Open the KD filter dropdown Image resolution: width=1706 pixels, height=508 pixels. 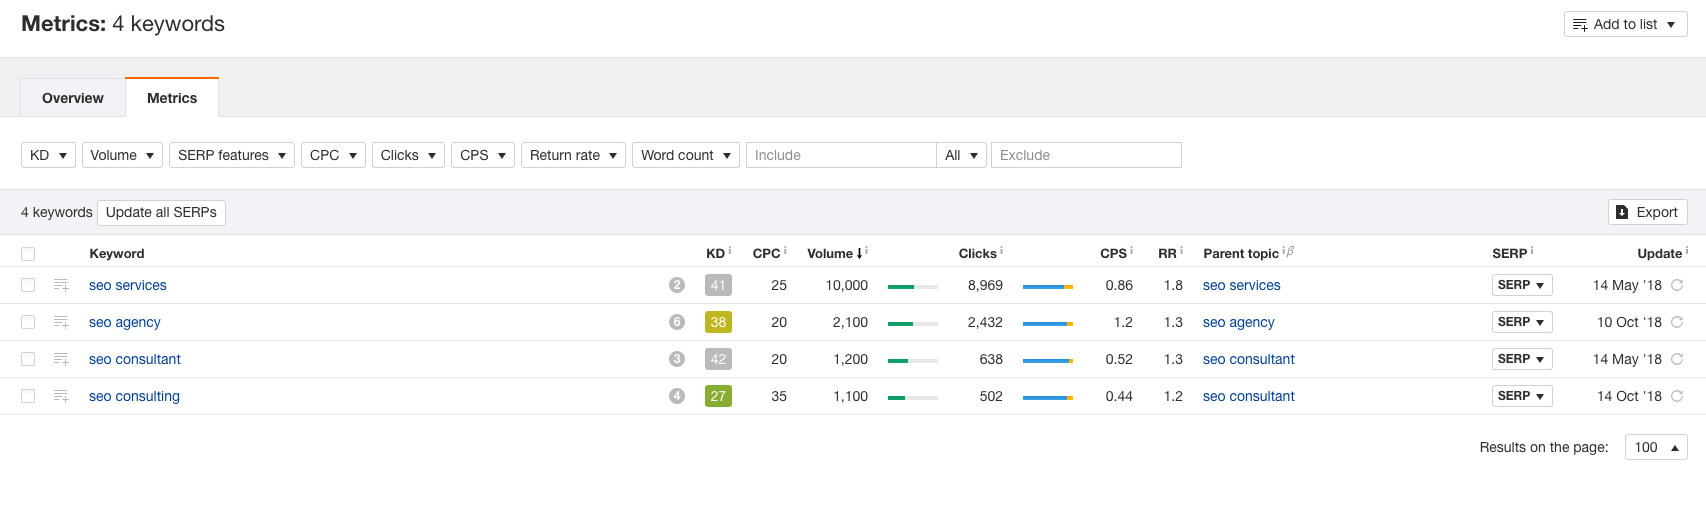click(x=48, y=155)
